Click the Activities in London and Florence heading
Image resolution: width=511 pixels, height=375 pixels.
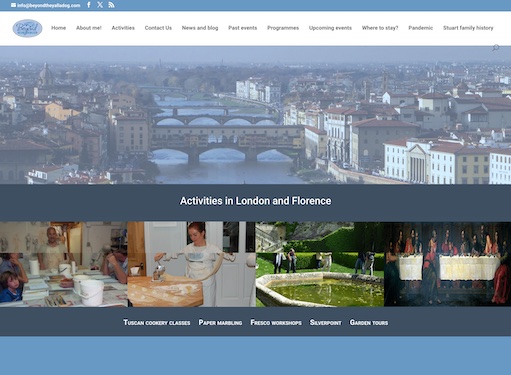click(x=255, y=201)
